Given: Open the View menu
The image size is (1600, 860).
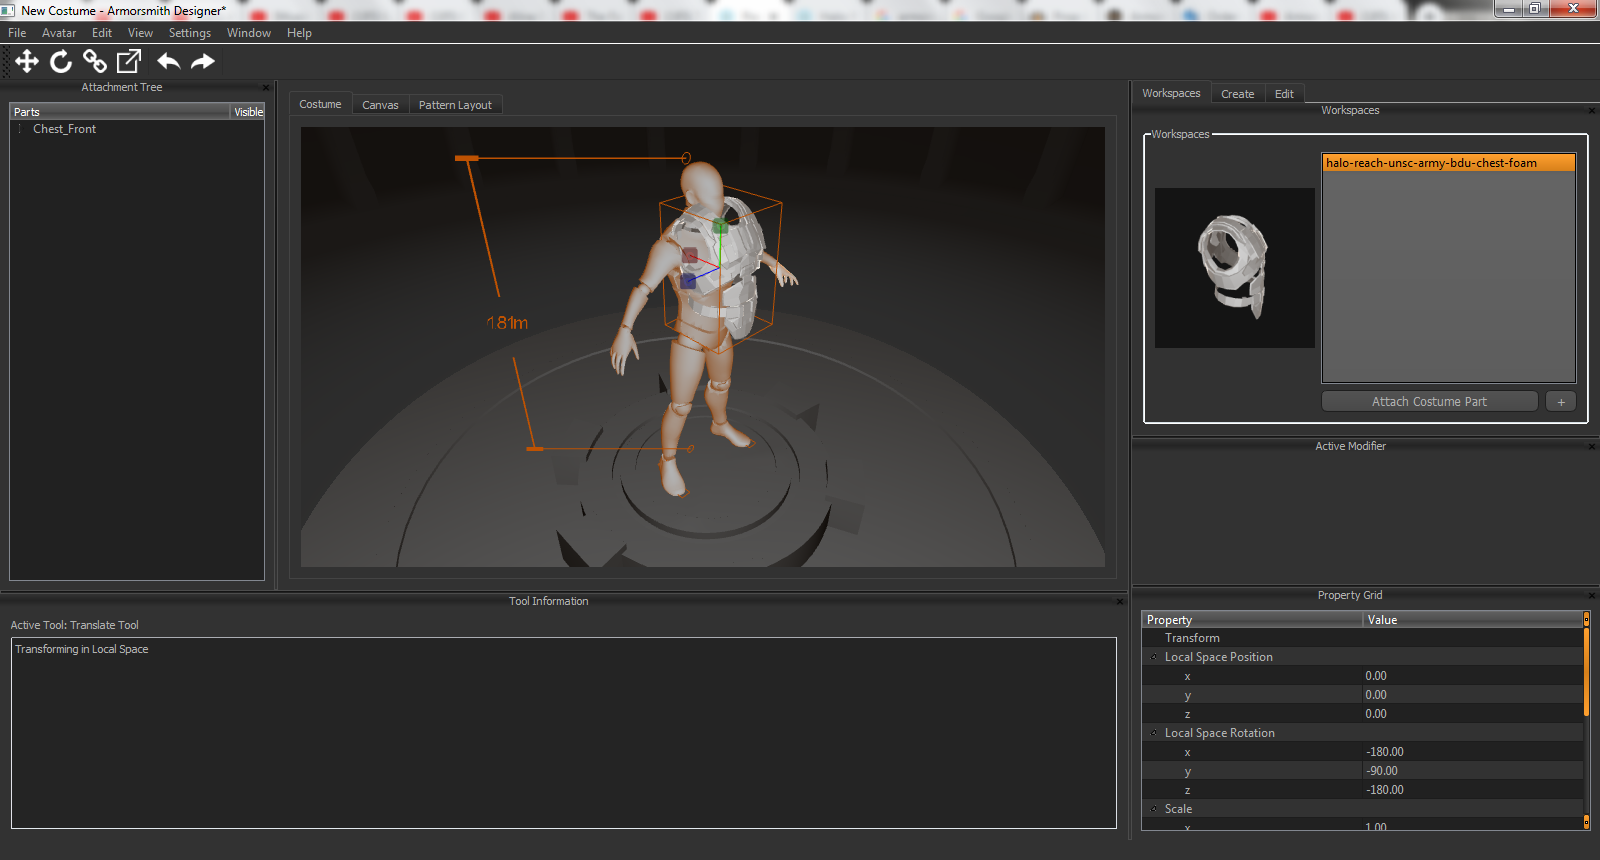Looking at the screenshot, I should (140, 33).
